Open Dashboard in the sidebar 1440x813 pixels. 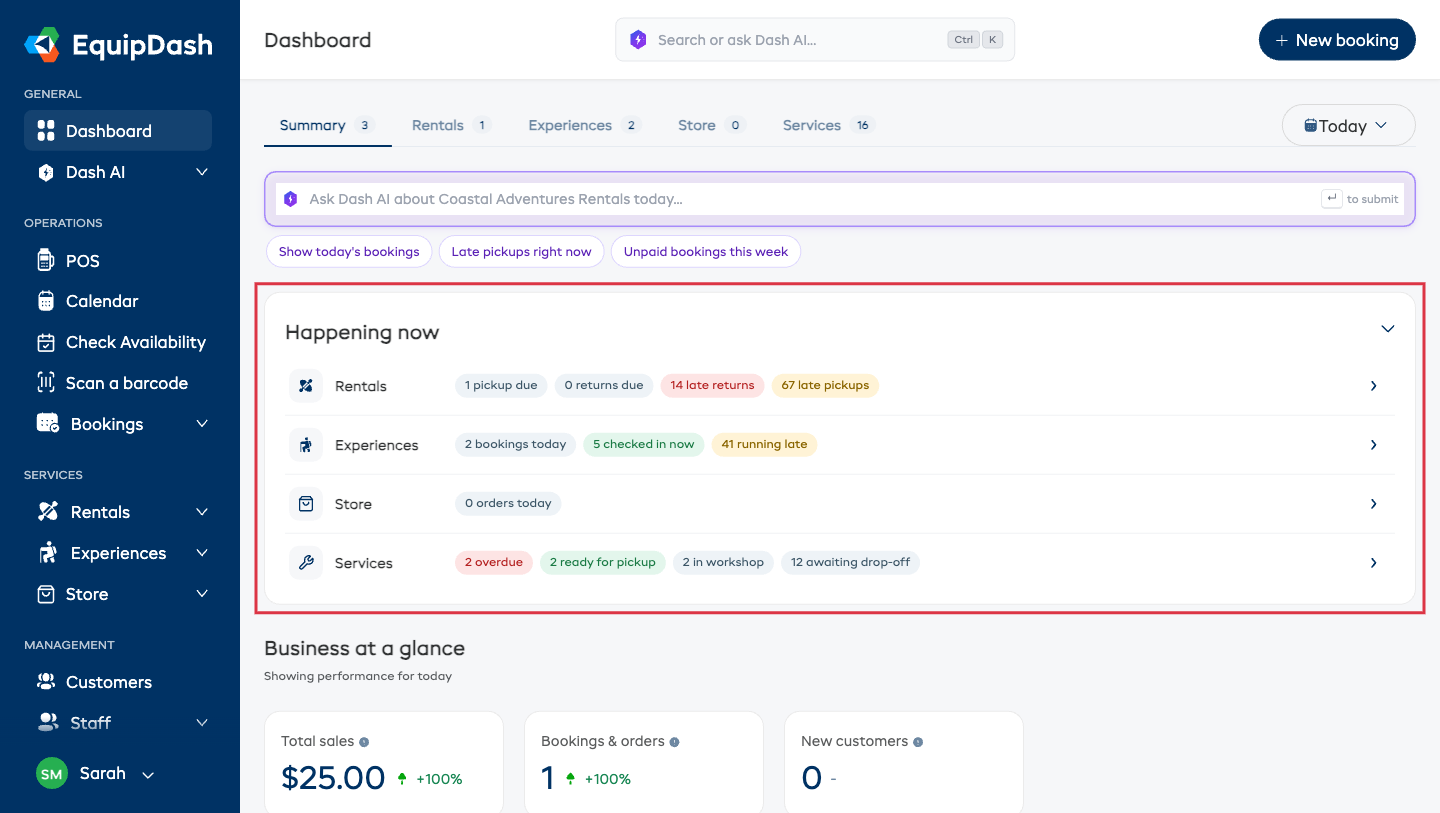(118, 131)
